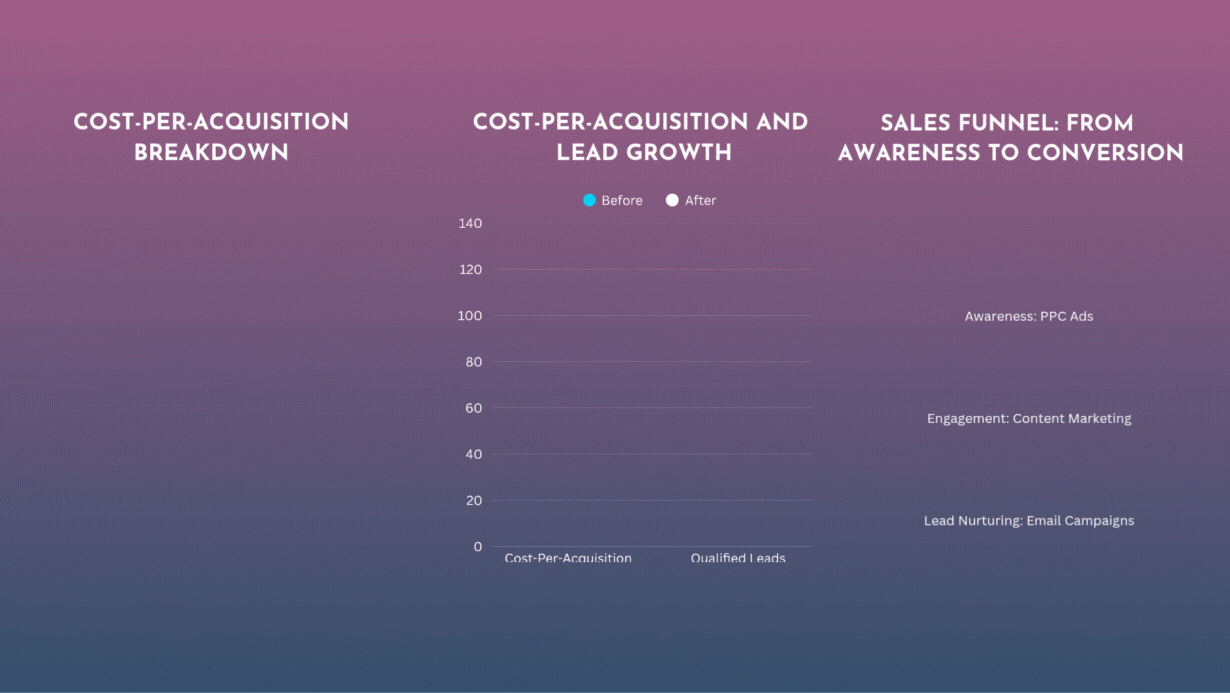Select the 80 y-axis value
This screenshot has width=1230, height=693.
pos(474,362)
